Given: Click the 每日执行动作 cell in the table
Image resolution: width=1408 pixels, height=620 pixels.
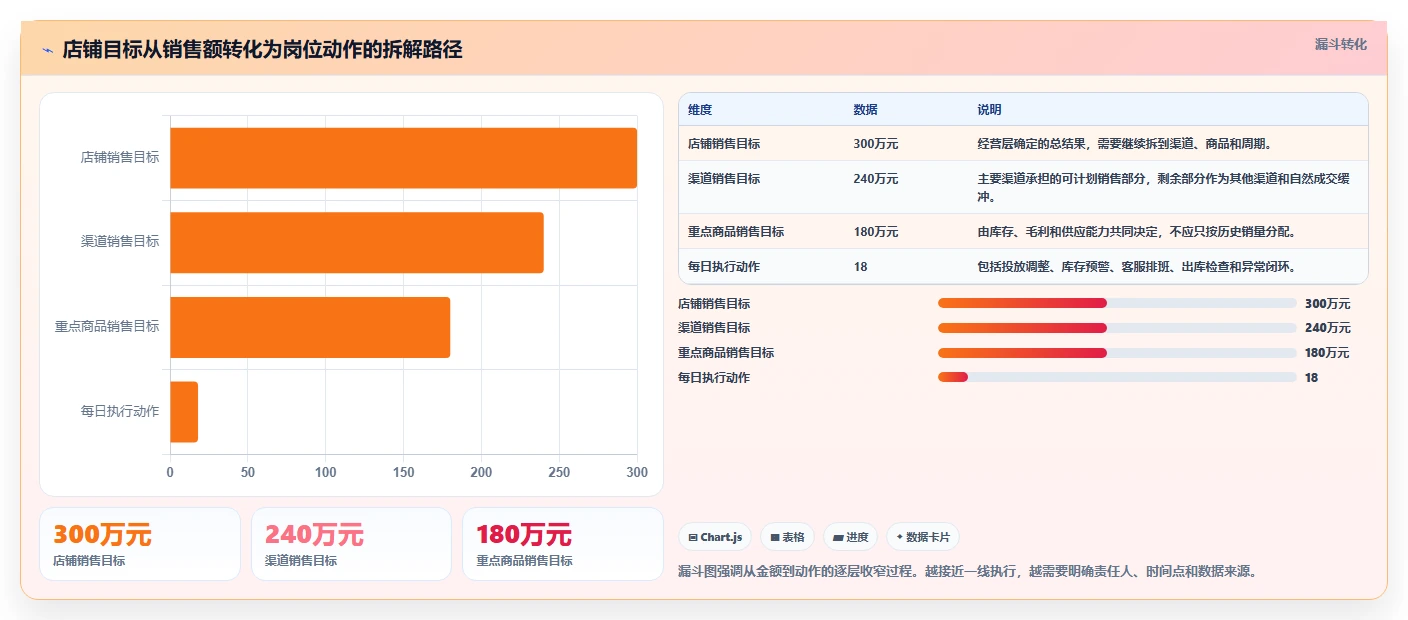Looking at the screenshot, I should [724, 267].
